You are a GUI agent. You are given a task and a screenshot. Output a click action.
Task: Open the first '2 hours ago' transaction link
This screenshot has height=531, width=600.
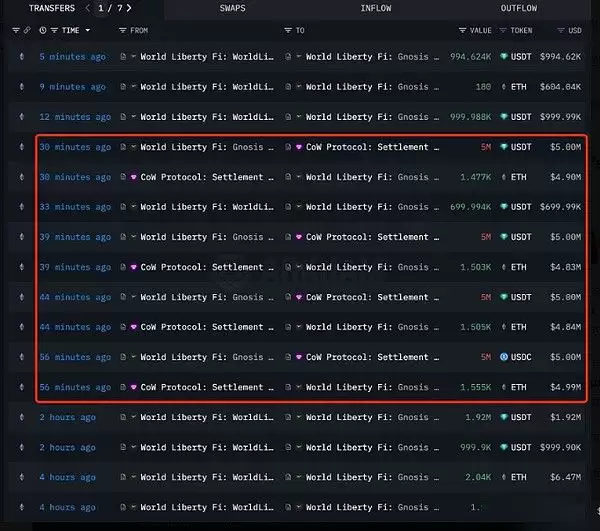tap(67, 417)
